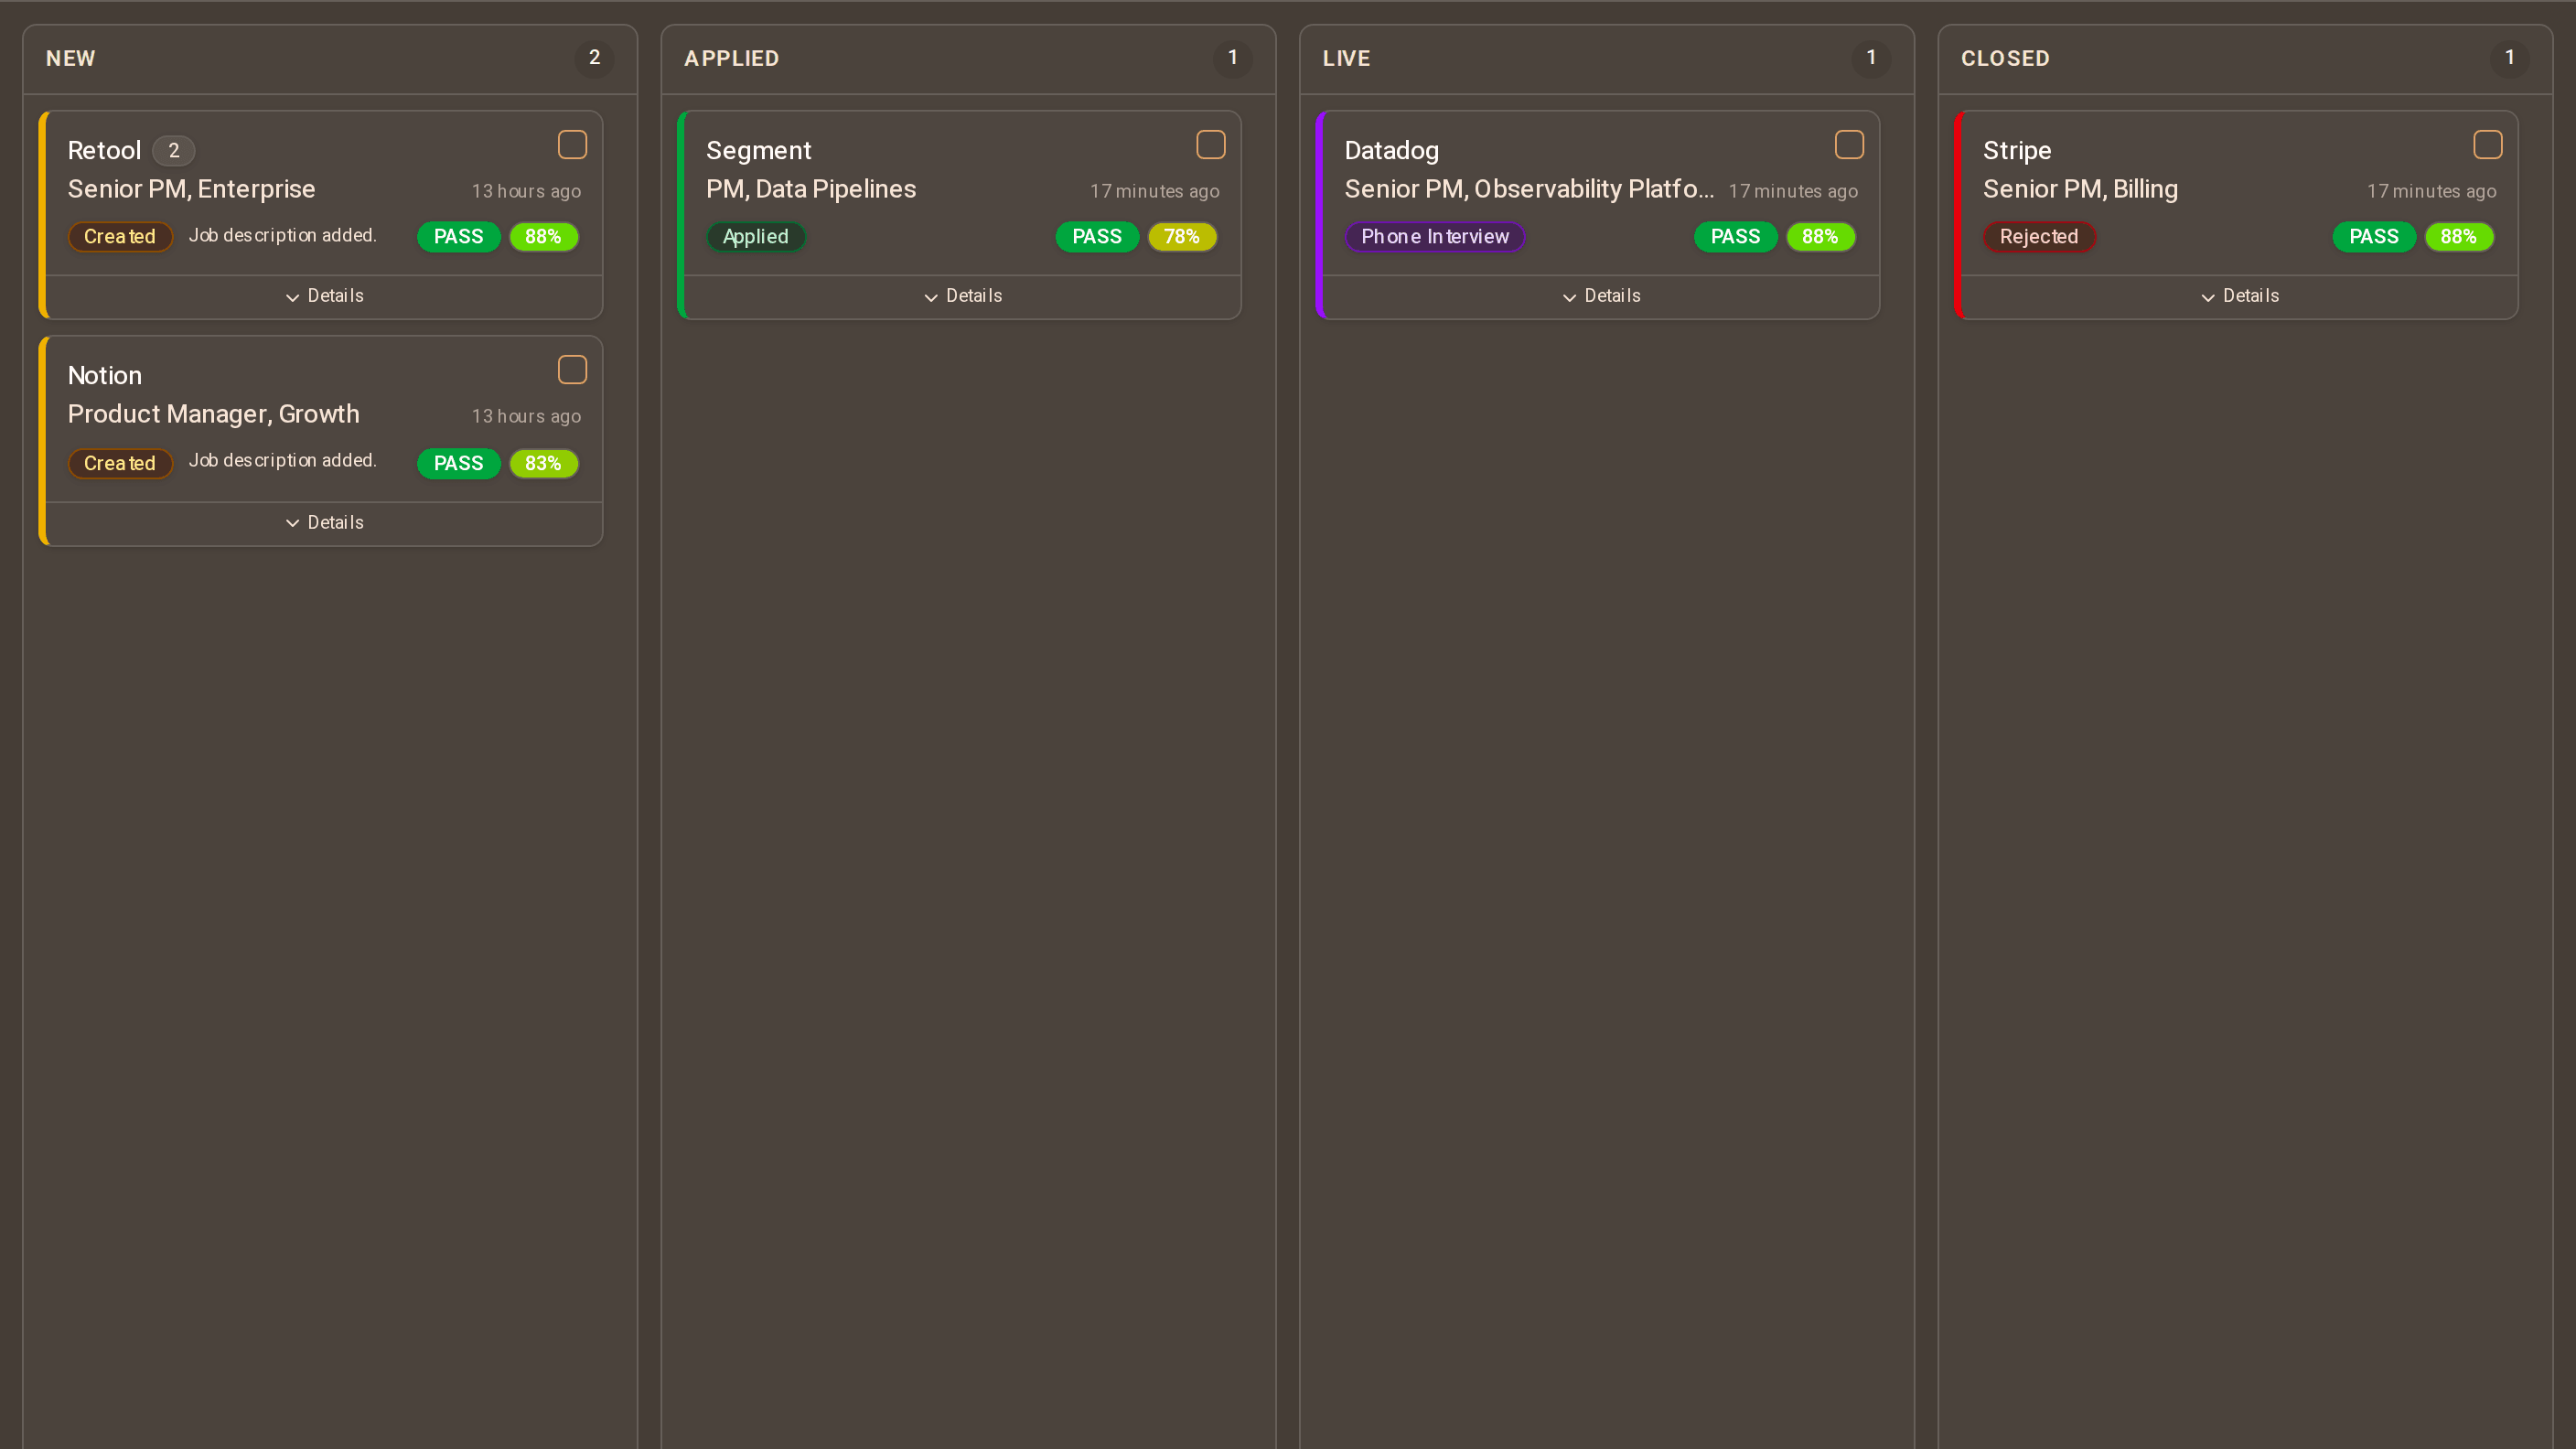This screenshot has width=2576, height=1449.
Task: Click the 78% score on Segment card
Action: pyautogui.click(x=1182, y=237)
